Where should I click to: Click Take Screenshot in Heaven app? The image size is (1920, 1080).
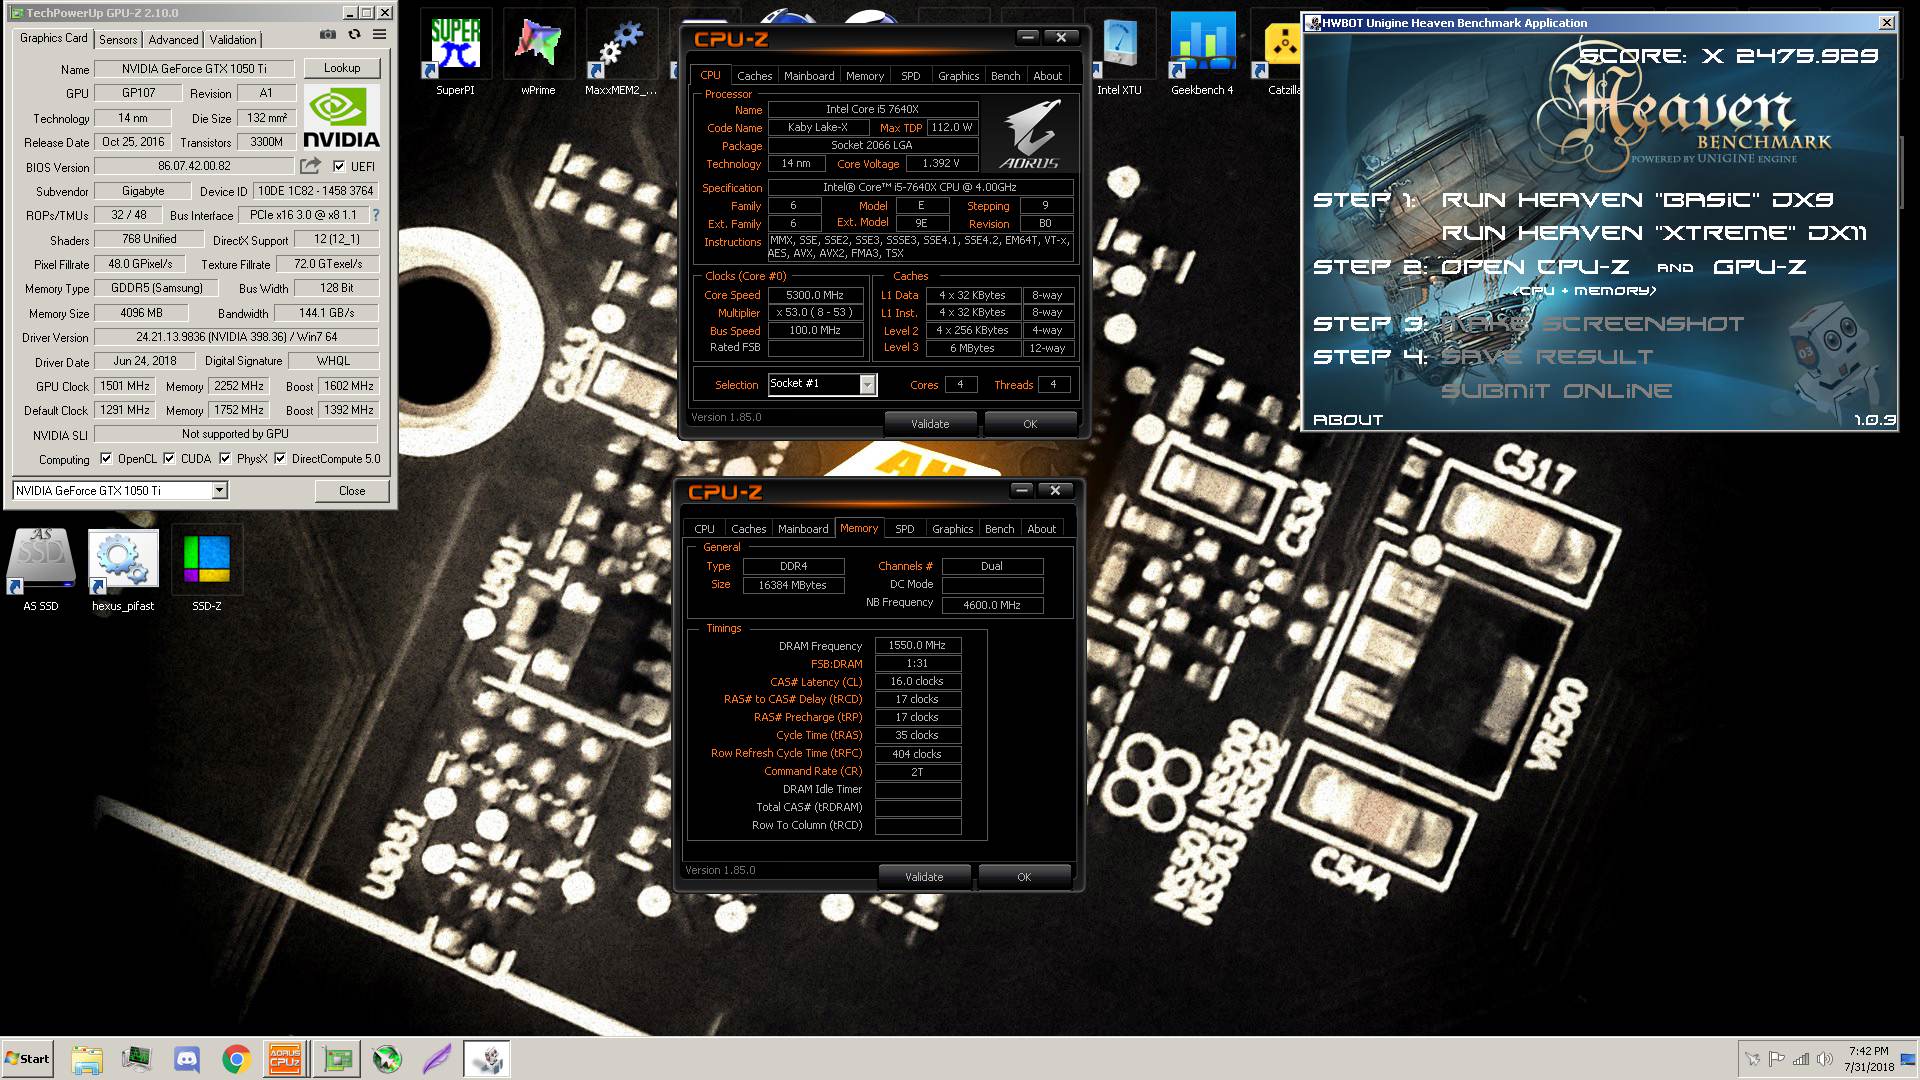1592,324
